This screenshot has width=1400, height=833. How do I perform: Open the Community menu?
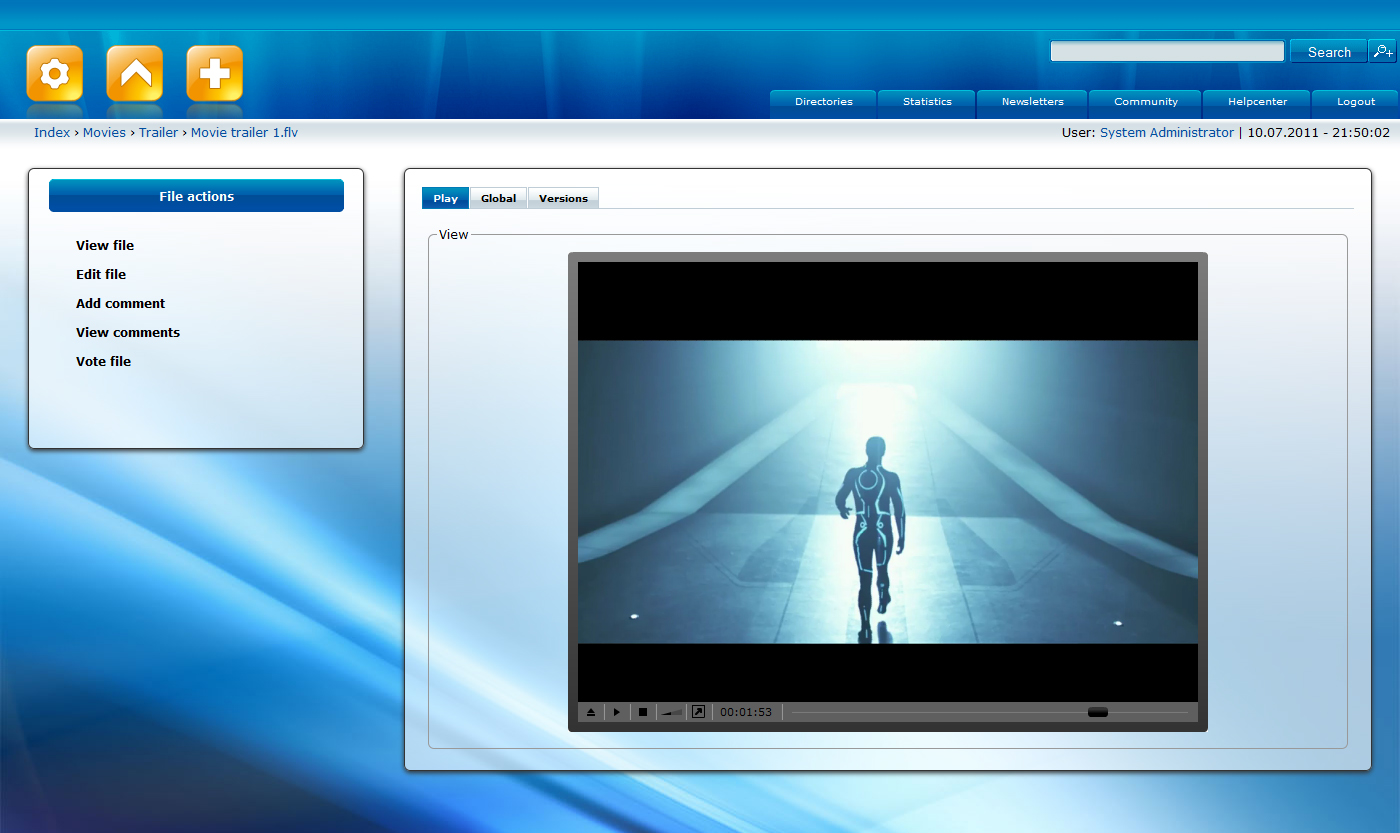tap(1146, 102)
